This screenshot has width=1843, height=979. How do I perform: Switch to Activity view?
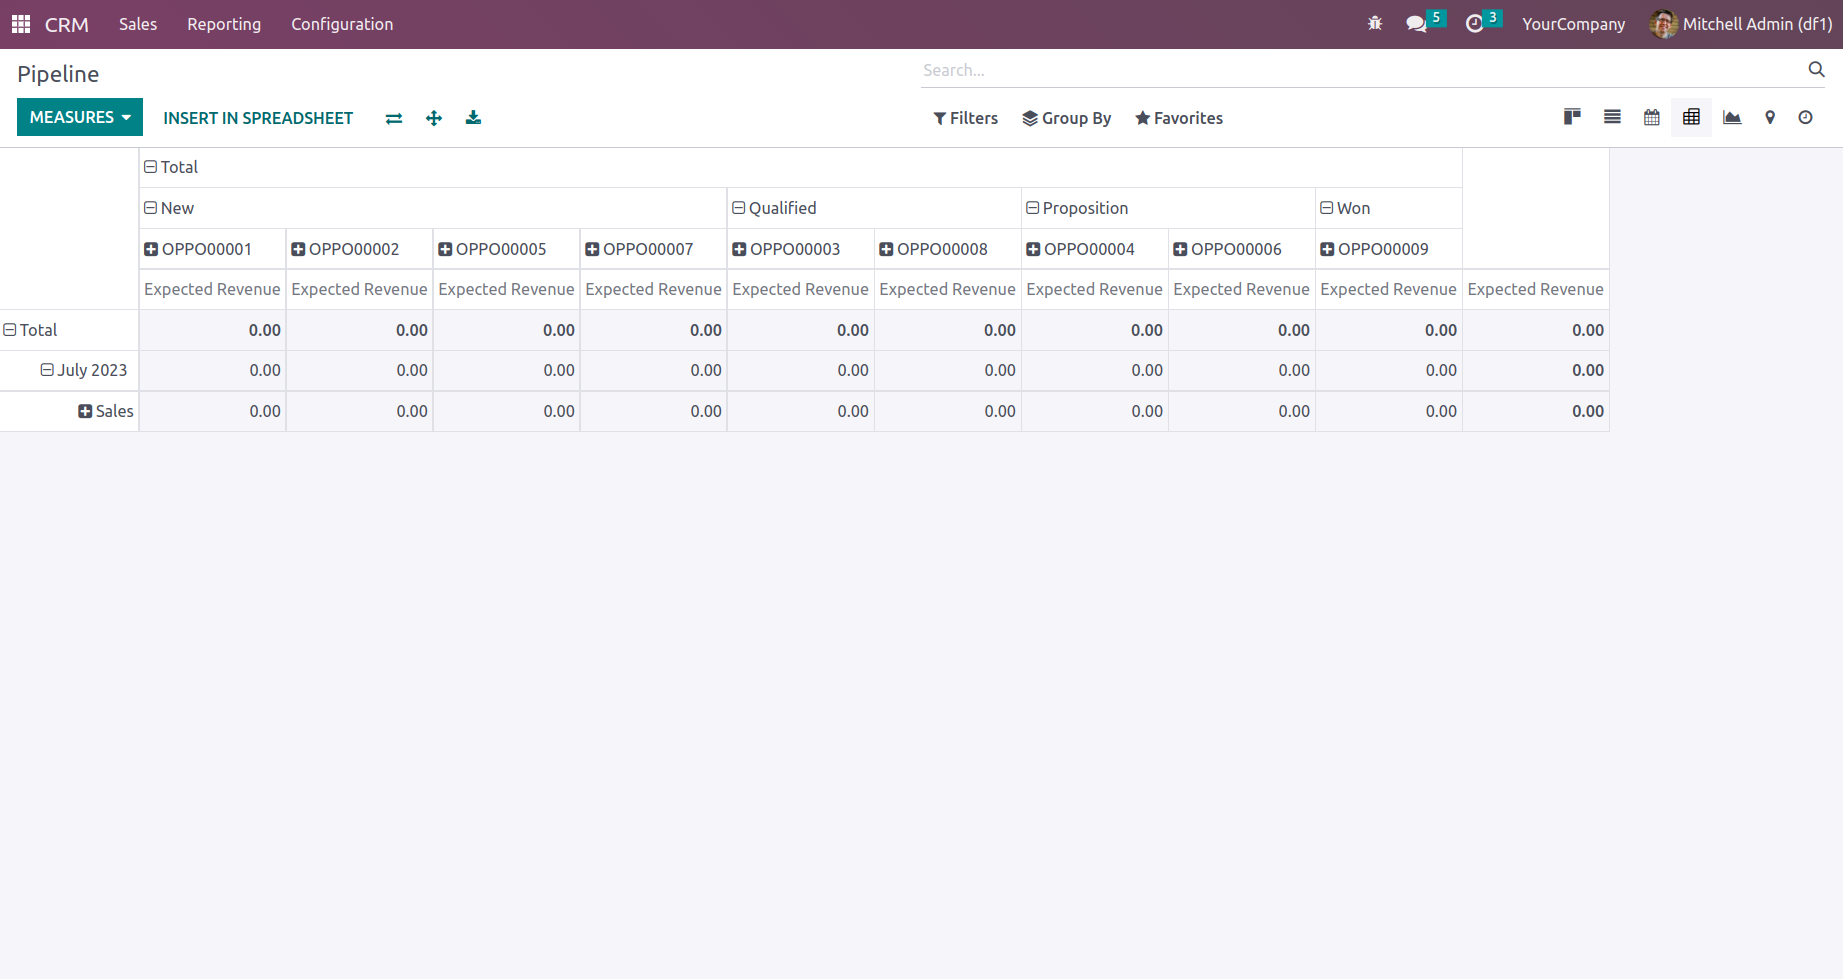click(1805, 117)
